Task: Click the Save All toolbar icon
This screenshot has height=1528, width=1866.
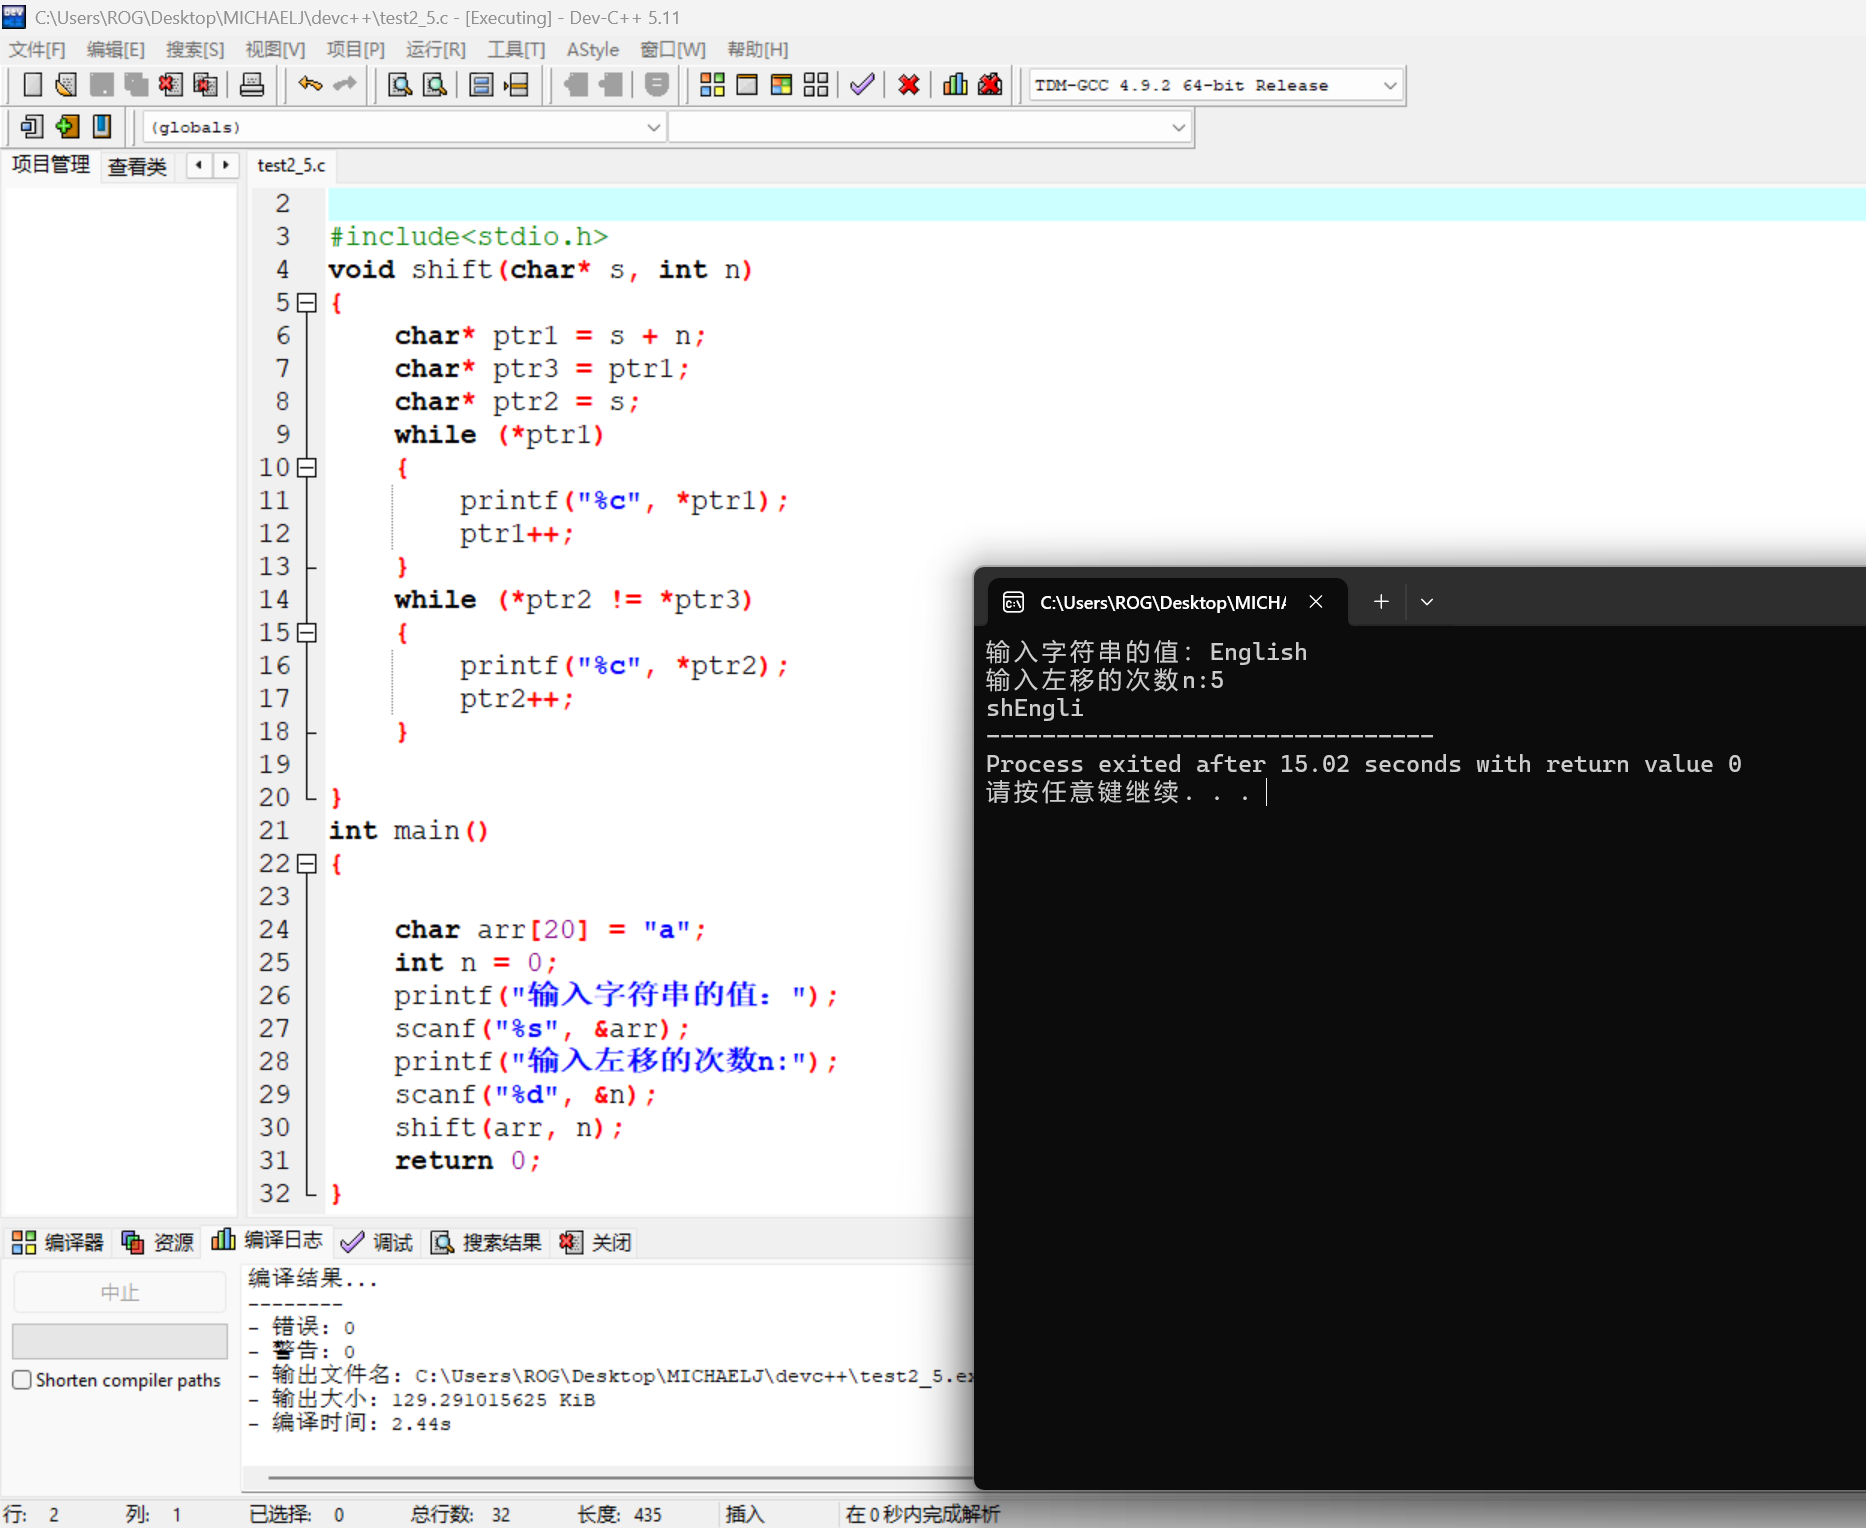Action: click(136, 85)
